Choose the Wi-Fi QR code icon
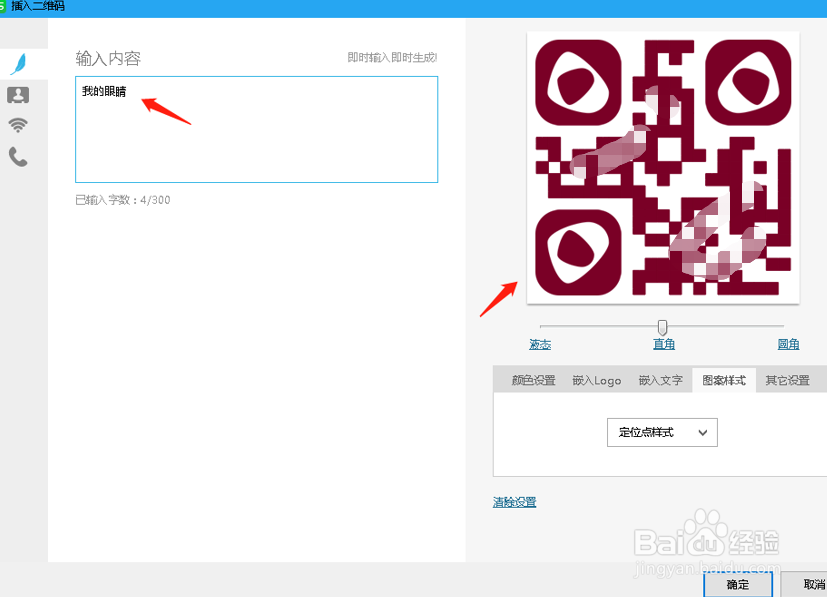The height and width of the screenshot is (597, 827). point(18,125)
